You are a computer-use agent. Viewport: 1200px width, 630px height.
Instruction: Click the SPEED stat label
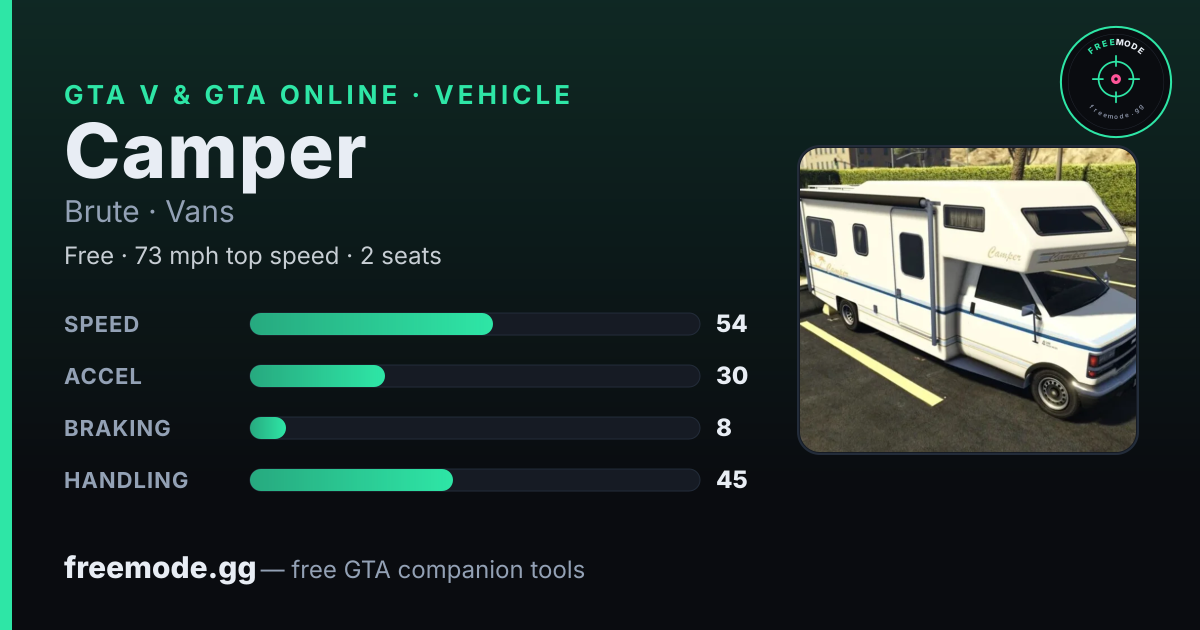[x=102, y=324]
